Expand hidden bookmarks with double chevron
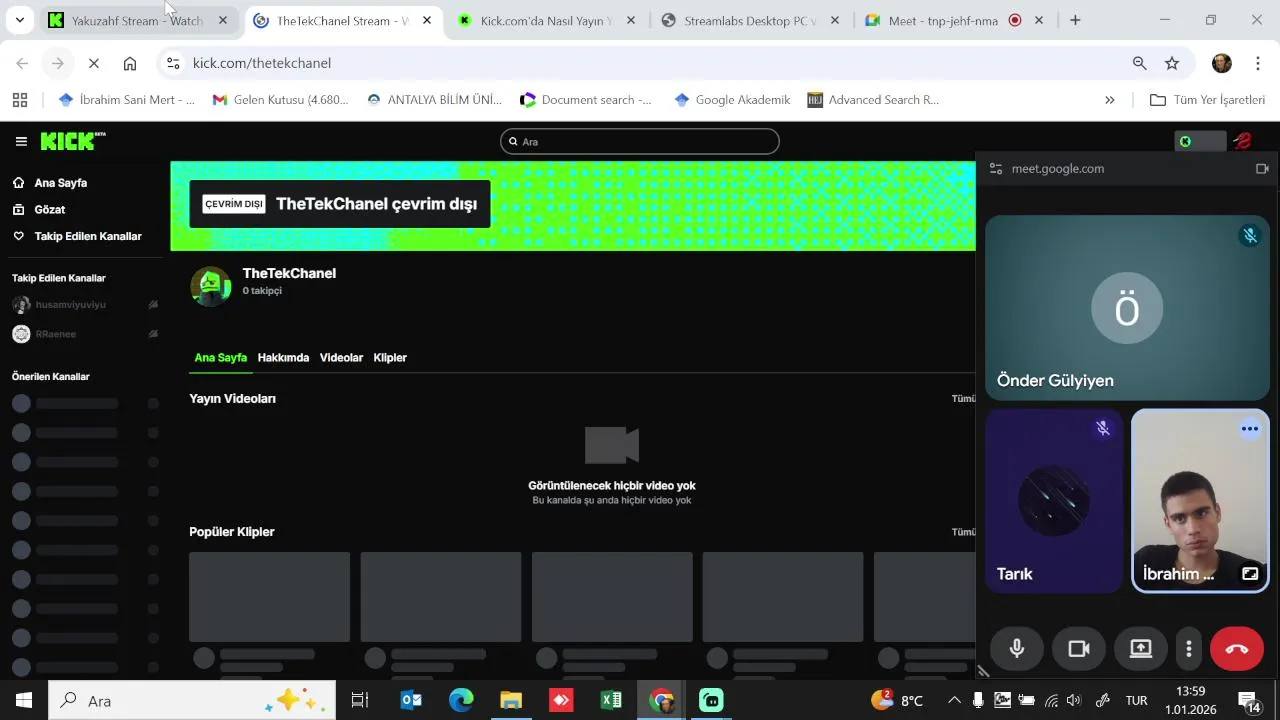The height and width of the screenshot is (720, 1280). coord(1109,100)
